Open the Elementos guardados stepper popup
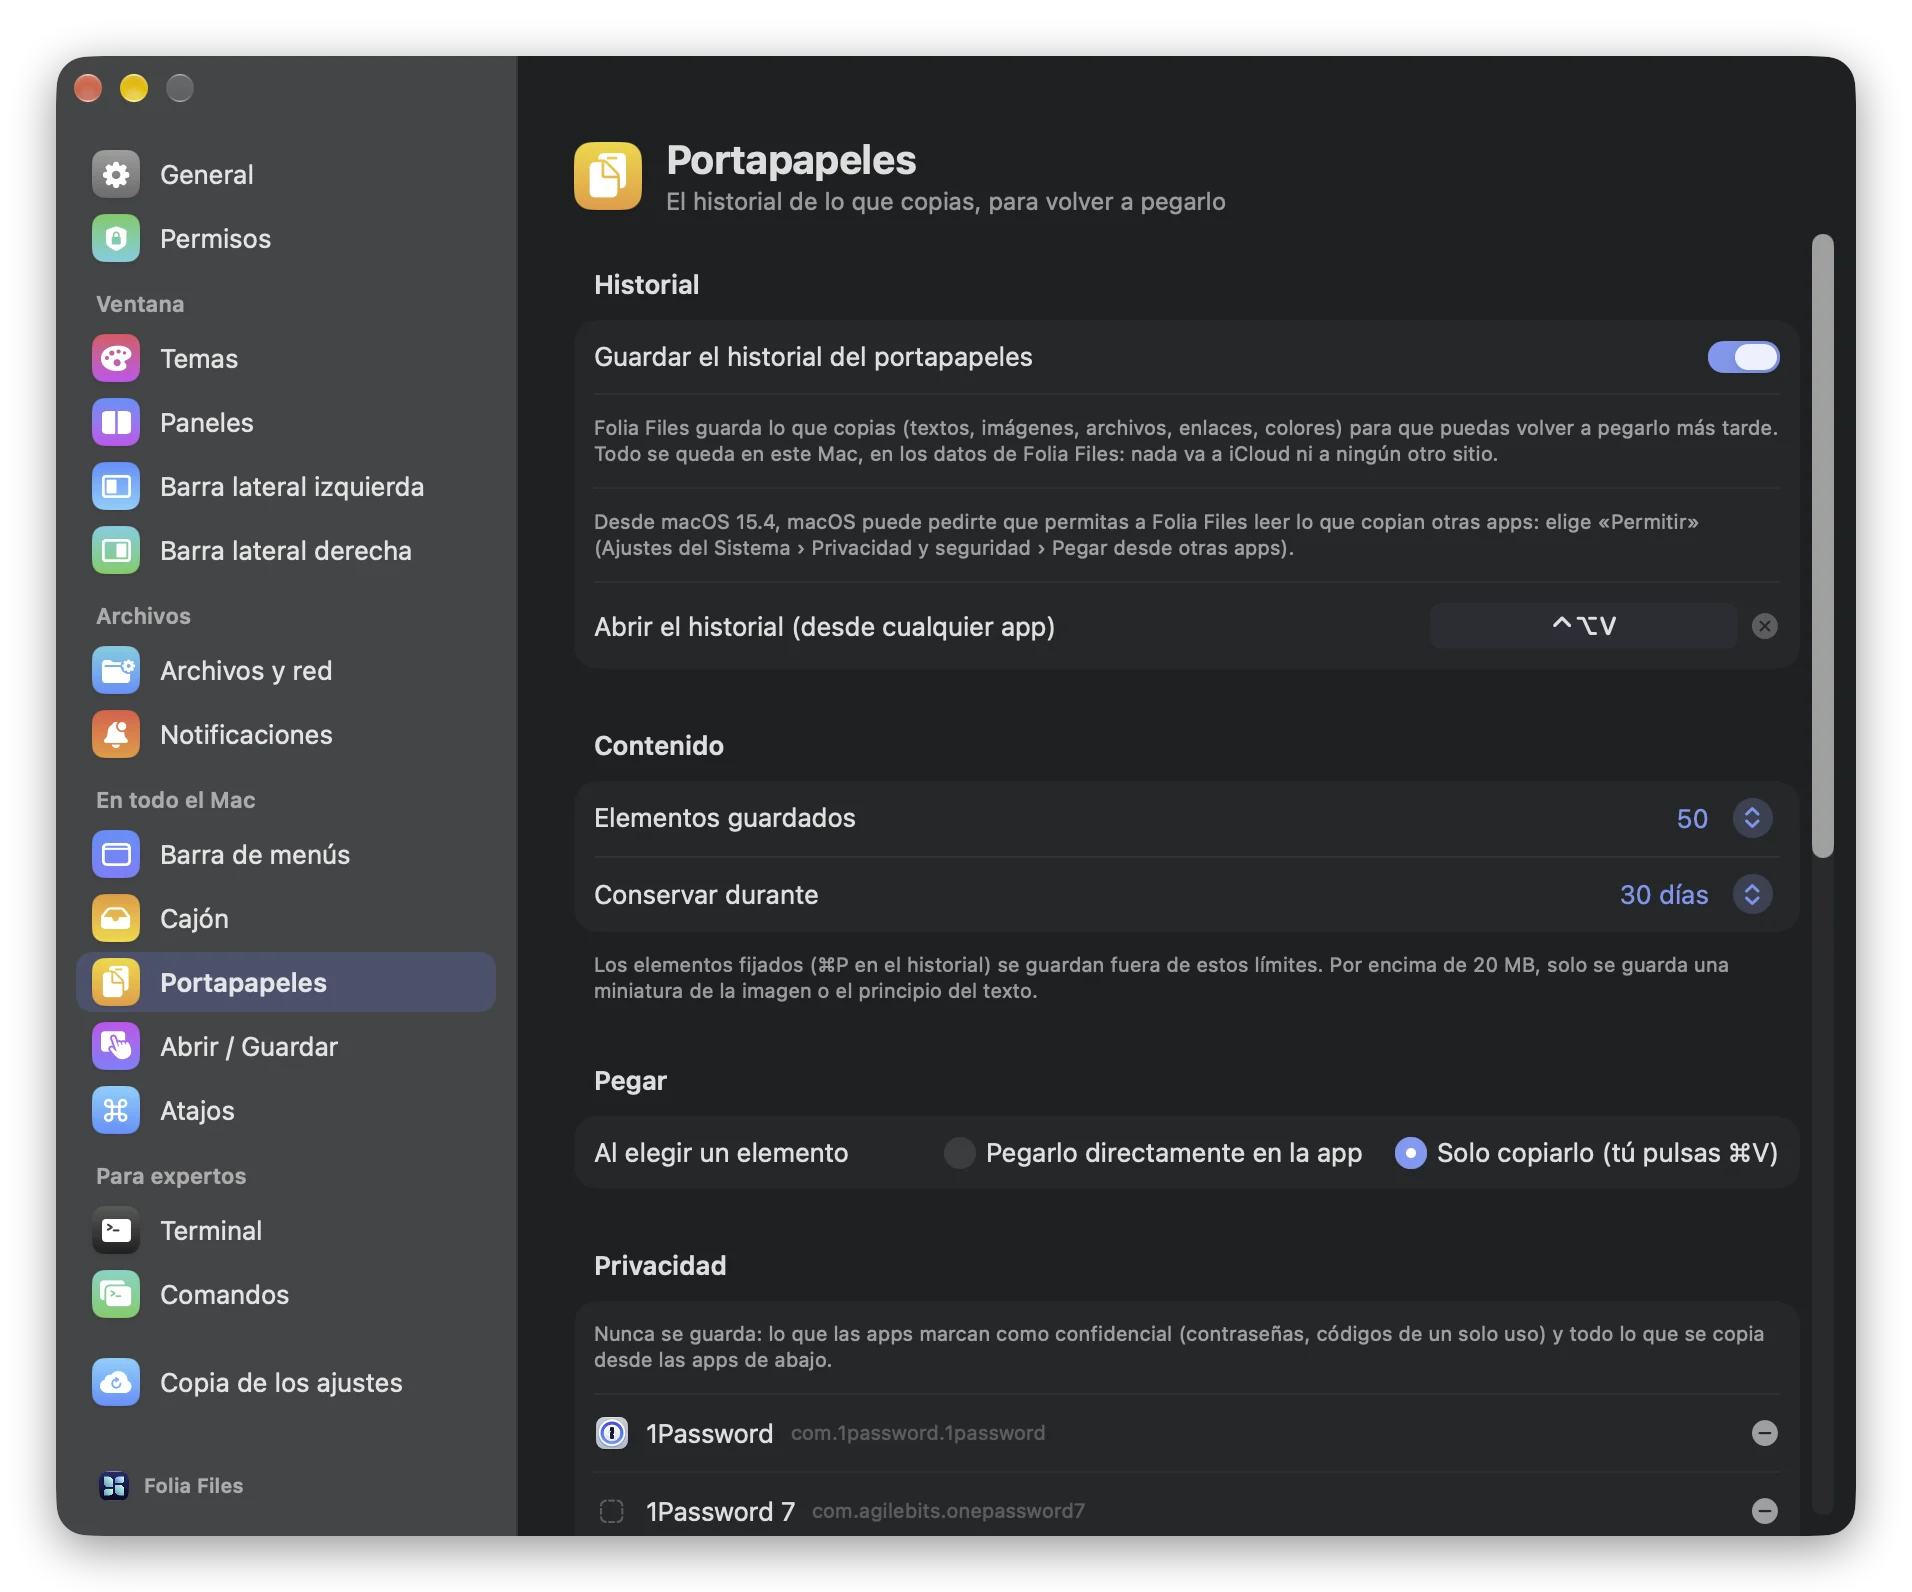Image resolution: width=1912 pixels, height=1592 pixels. coord(1752,818)
